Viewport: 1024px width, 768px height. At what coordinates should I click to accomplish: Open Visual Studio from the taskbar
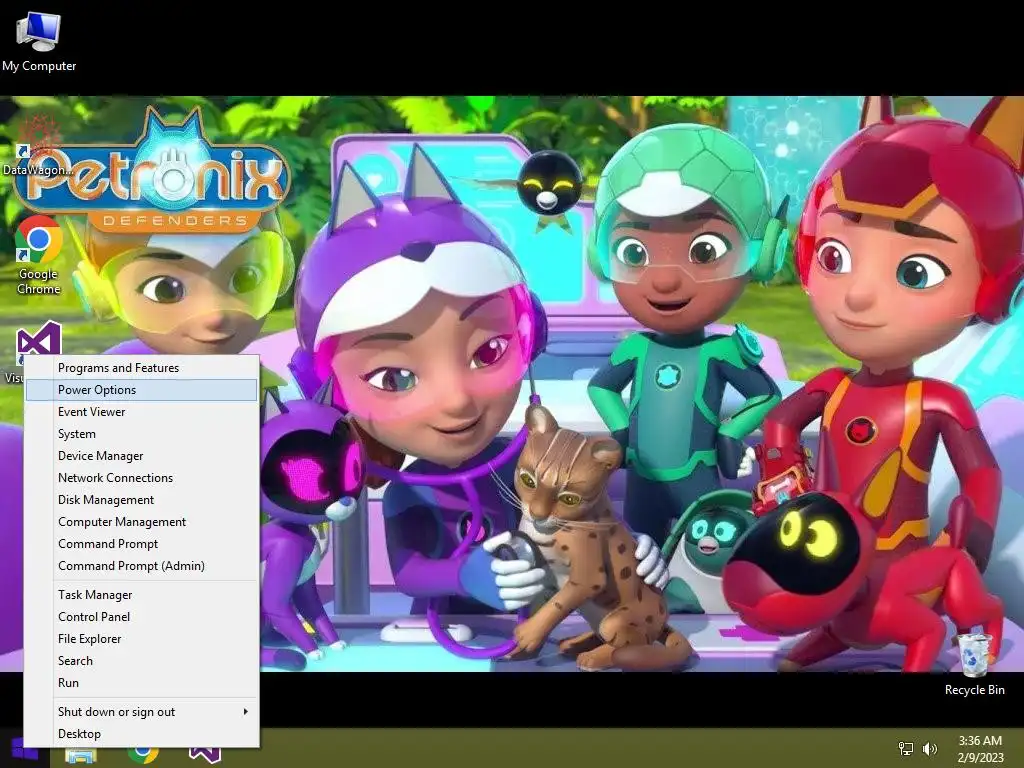(205, 754)
